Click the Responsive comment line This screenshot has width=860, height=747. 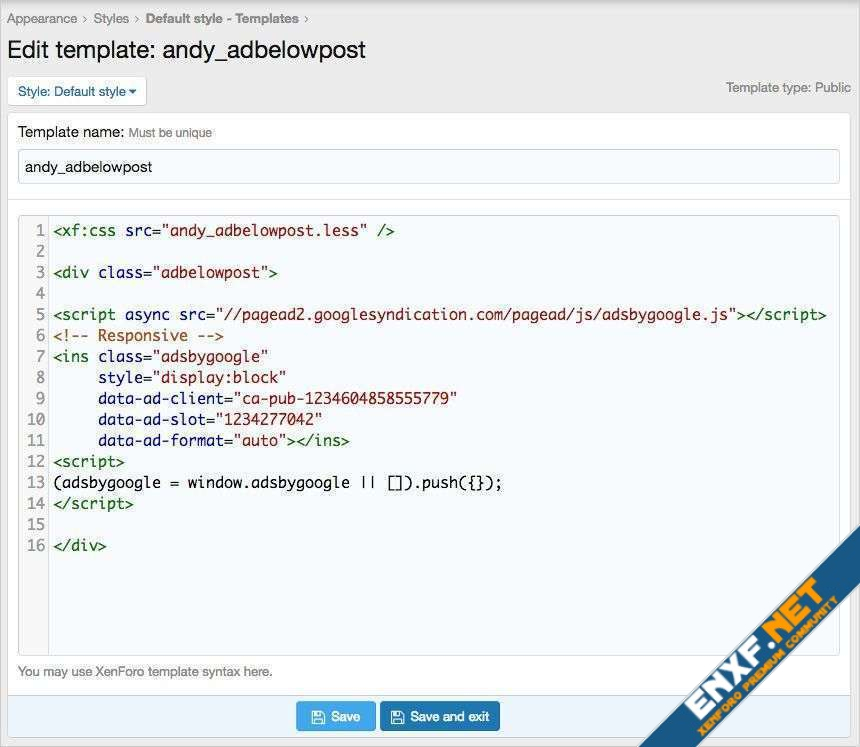click(x=138, y=336)
